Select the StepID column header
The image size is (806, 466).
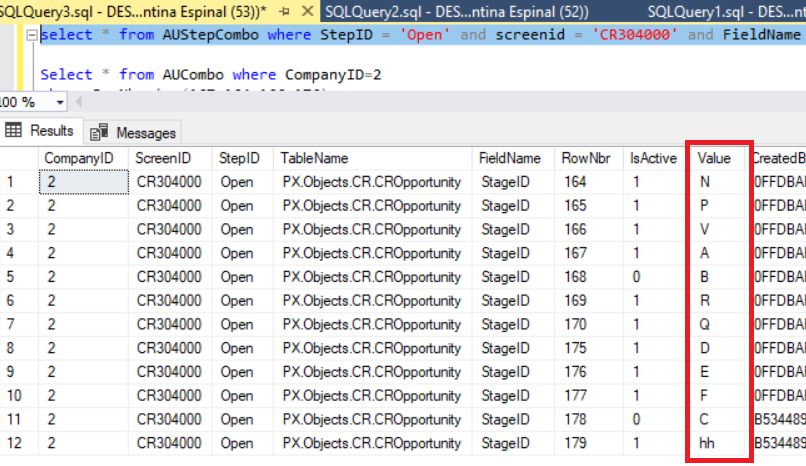pos(243,158)
